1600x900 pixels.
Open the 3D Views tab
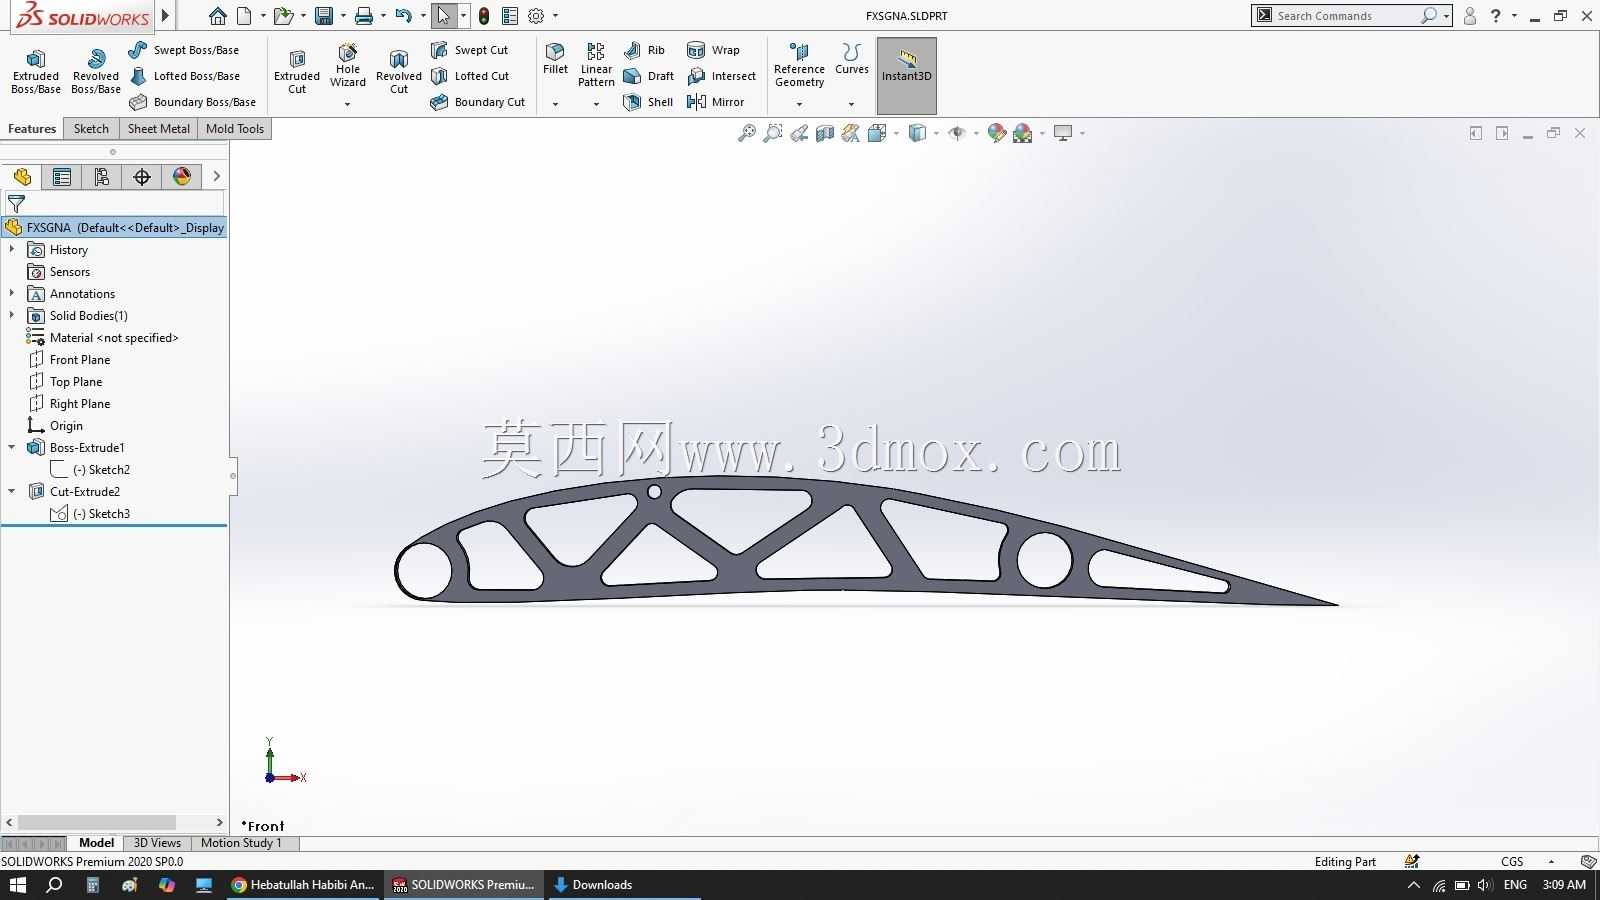pos(157,843)
